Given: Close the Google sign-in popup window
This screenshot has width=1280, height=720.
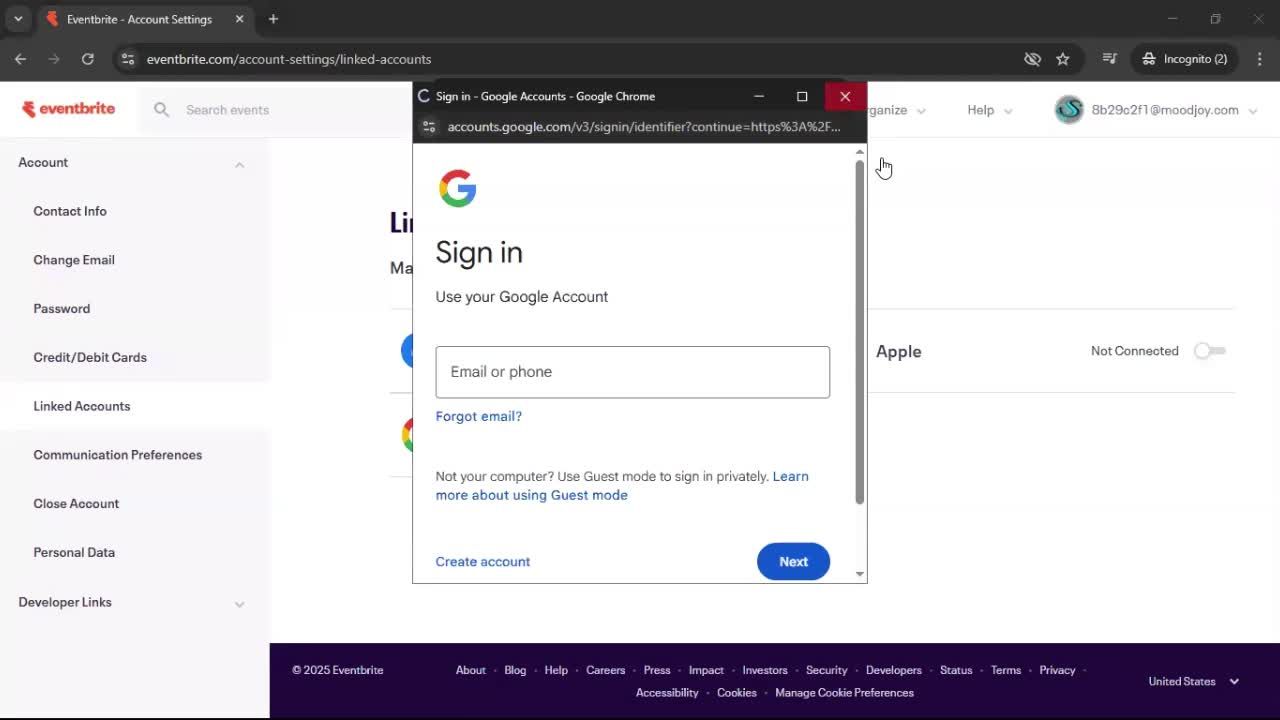Looking at the screenshot, I should [845, 96].
